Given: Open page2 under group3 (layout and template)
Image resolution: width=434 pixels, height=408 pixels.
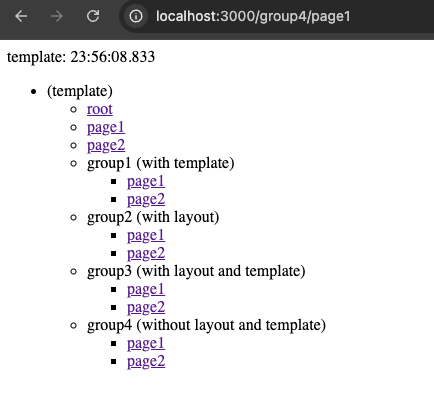Looking at the screenshot, I should pyautogui.click(x=146, y=307).
